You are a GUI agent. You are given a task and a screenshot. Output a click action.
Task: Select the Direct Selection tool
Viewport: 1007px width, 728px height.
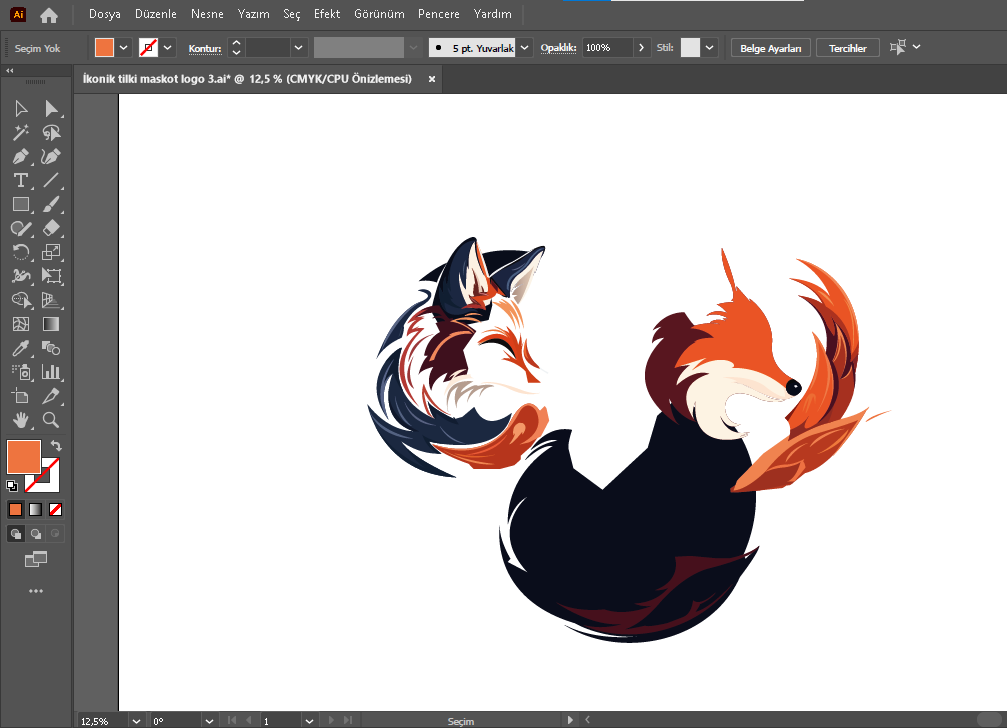[51, 108]
